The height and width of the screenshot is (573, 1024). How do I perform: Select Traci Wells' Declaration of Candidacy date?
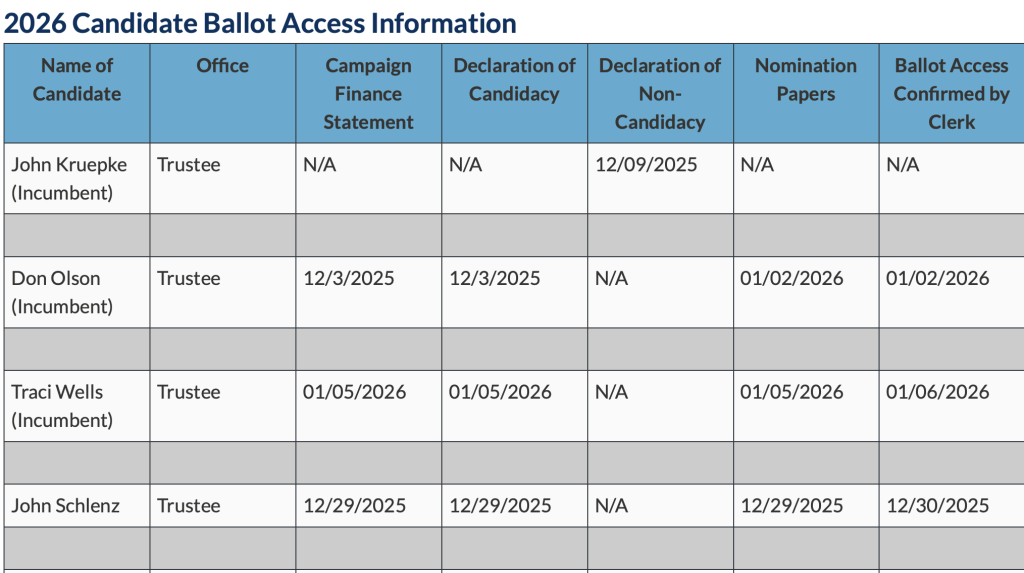pos(500,392)
